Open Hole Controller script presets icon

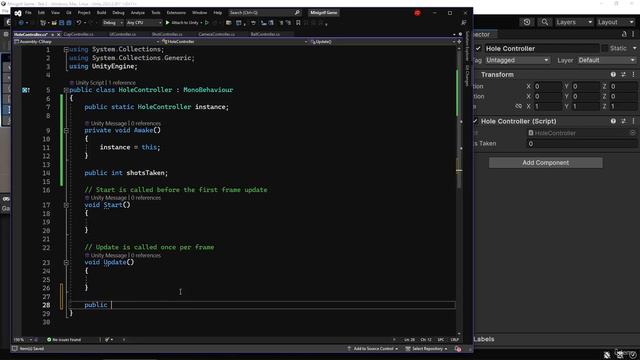(623, 121)
